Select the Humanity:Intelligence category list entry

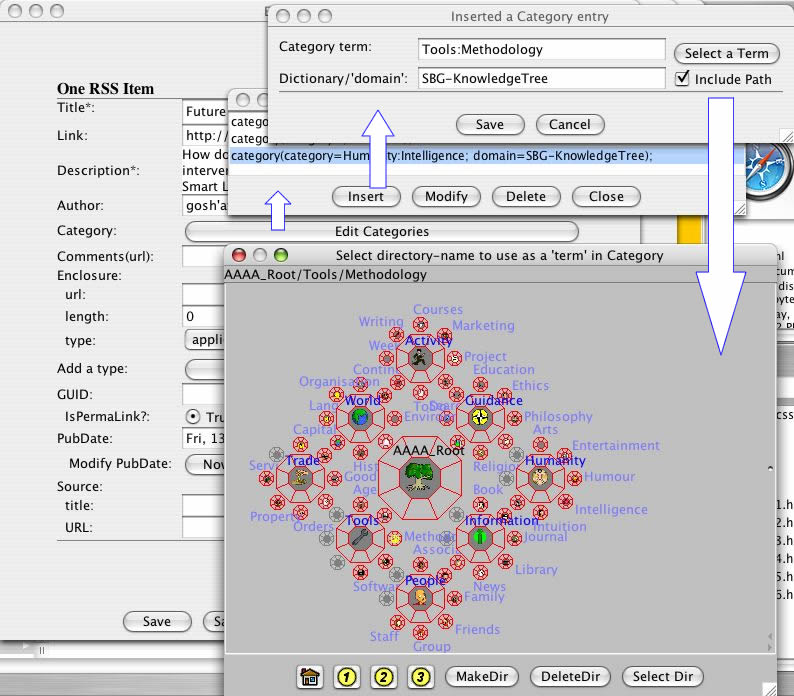point(441,156)
